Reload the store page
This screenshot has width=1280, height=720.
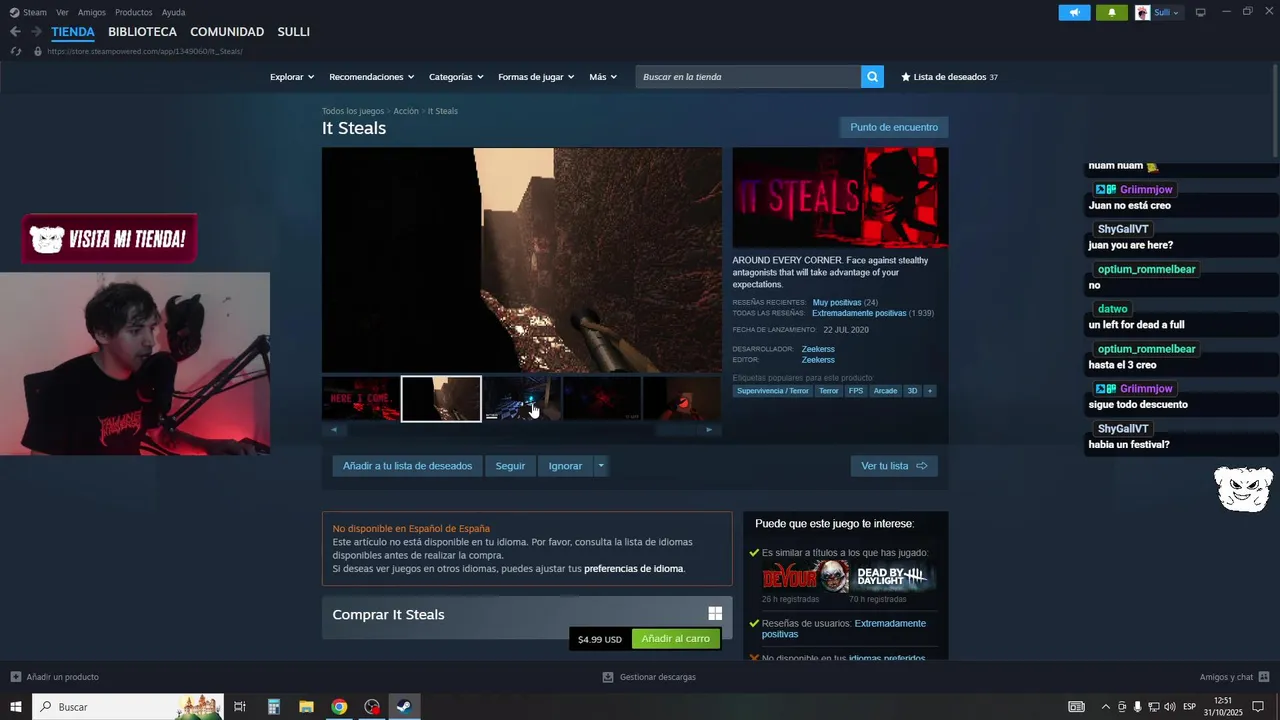point(16,51)
